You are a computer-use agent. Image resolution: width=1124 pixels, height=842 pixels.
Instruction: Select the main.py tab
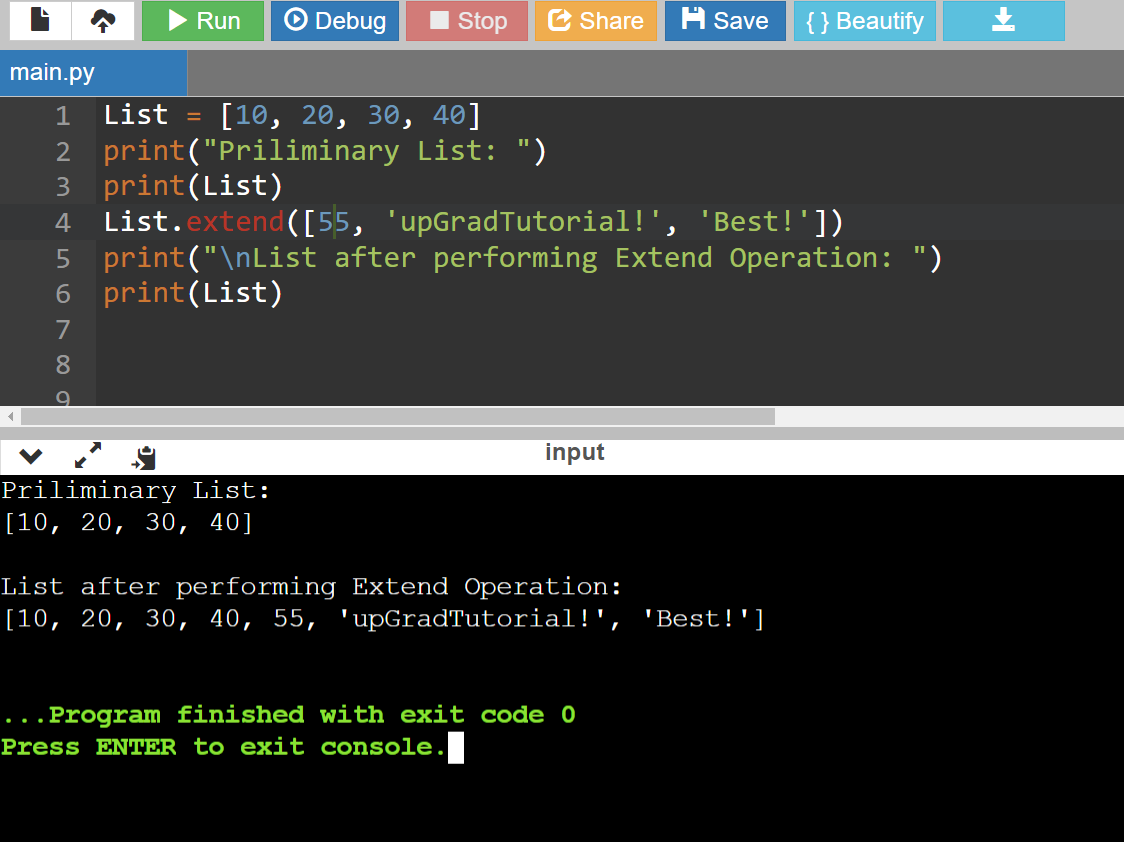(93, 74)
